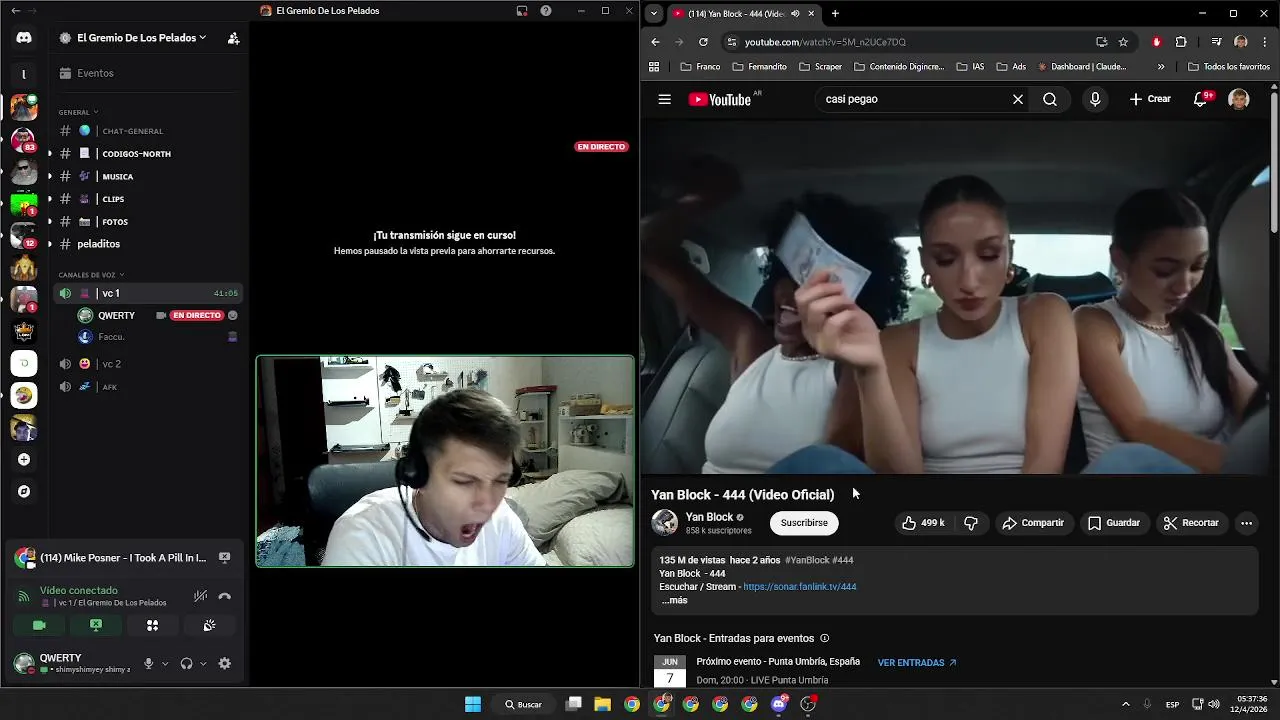Expand the fotos channel threads
1280x720 pixels.
[50, 222]
